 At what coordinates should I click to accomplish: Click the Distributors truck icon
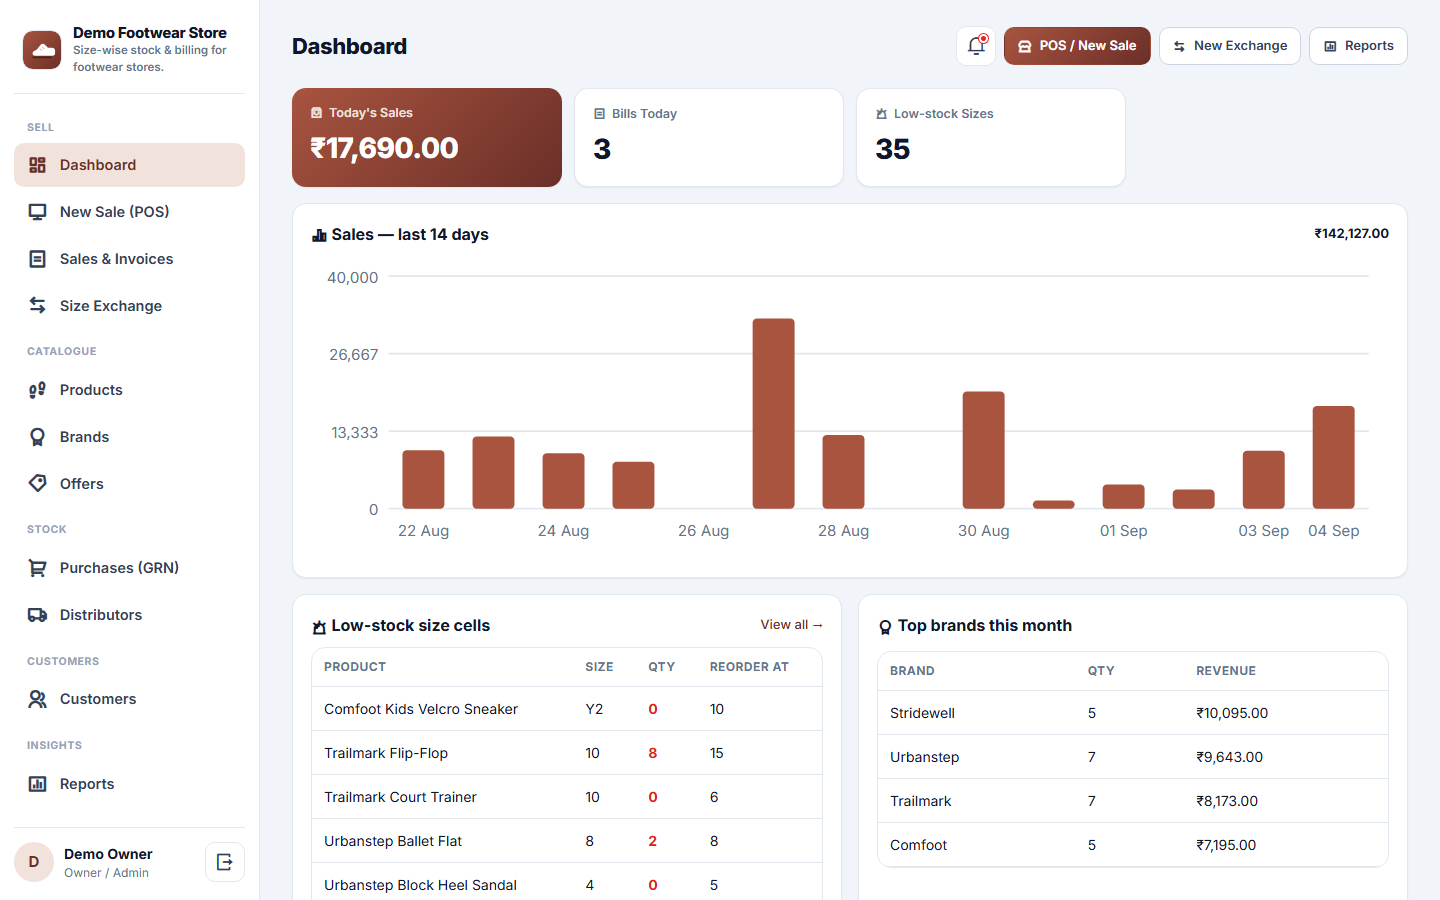[38, 615]
